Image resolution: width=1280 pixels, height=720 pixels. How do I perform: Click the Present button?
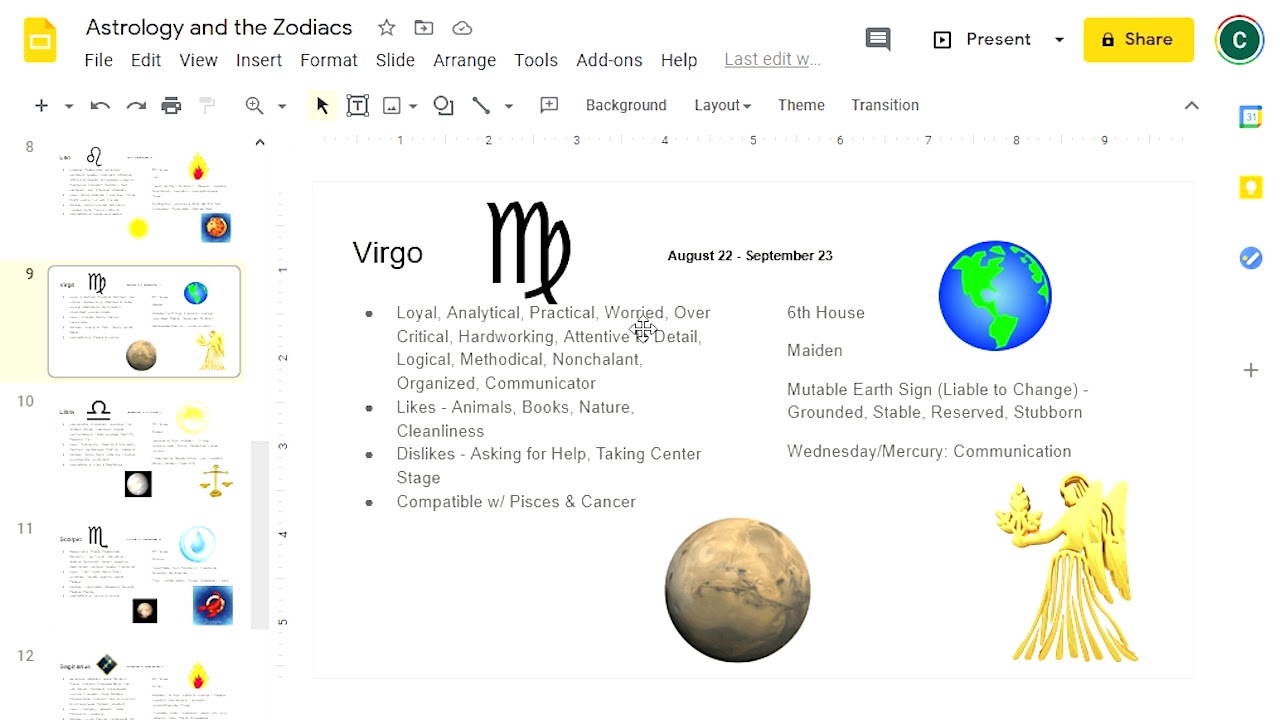(983, 40)
